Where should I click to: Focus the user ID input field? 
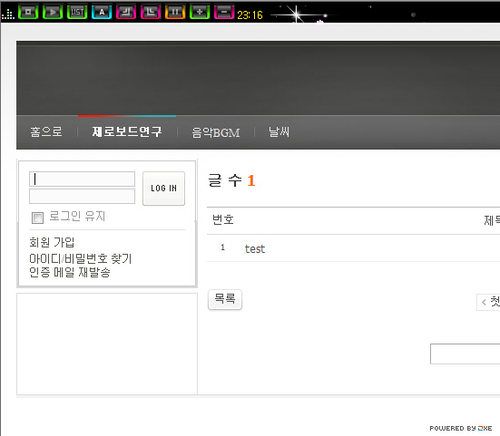(x=82, y=179)
